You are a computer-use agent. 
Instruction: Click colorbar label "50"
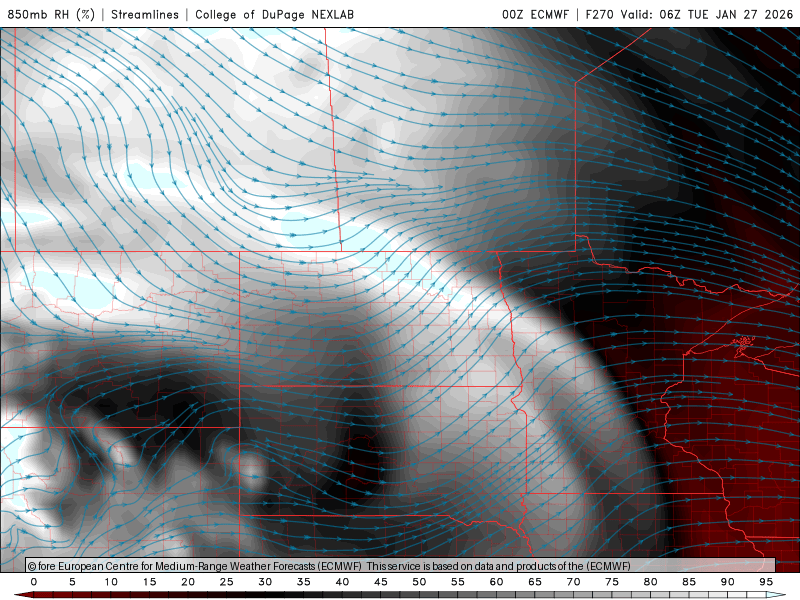[419, 582]
